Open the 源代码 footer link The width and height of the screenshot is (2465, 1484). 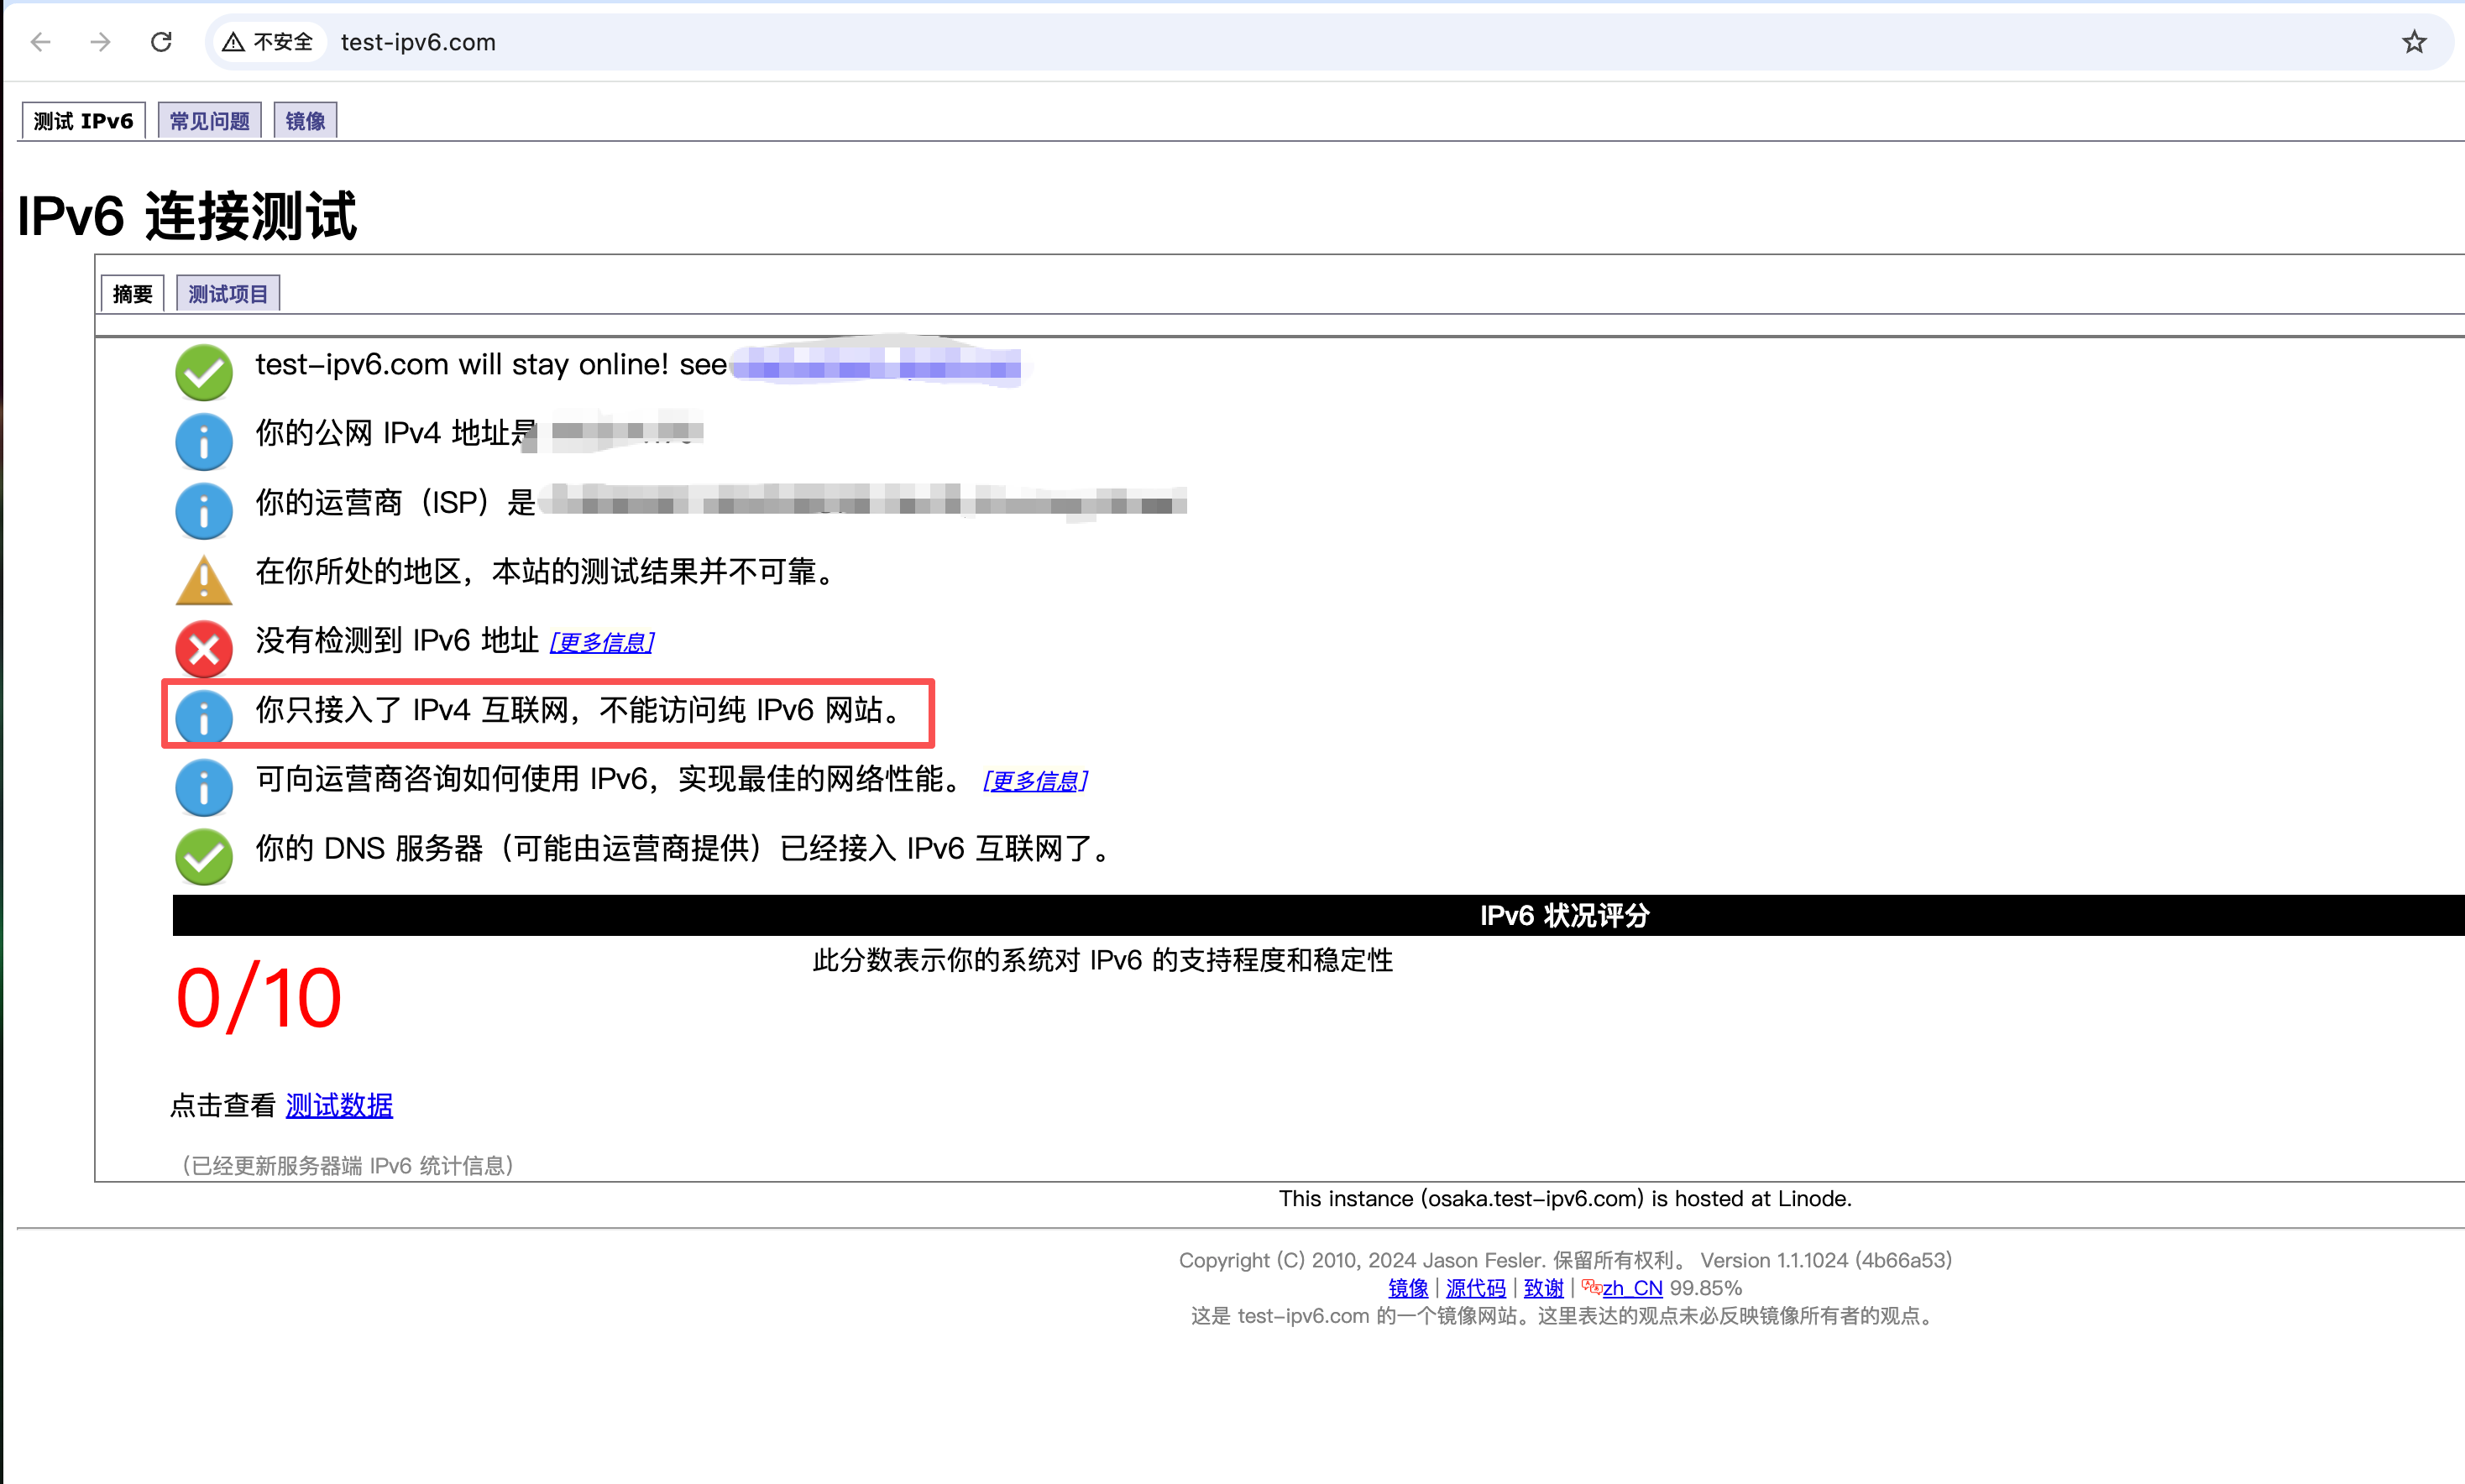coord(1475,1288)
